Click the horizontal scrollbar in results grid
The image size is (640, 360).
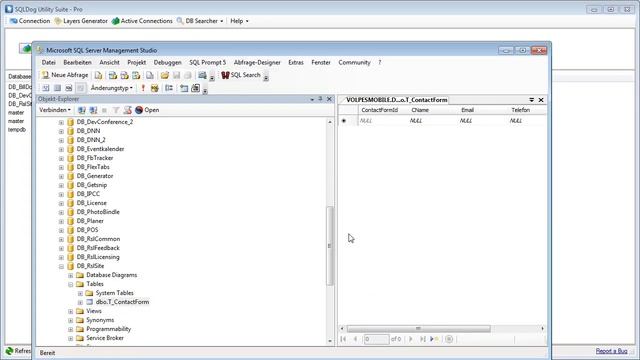(x=418, y=329)
